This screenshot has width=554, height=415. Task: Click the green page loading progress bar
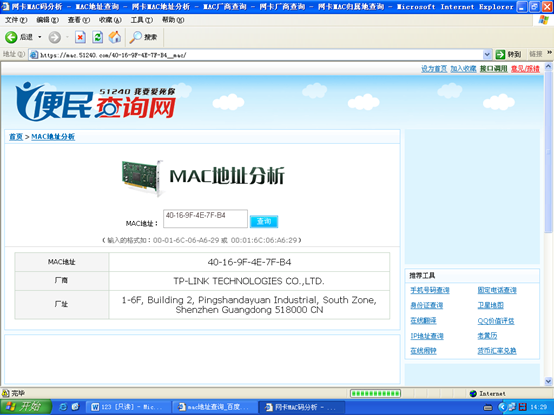click(375, 393)
